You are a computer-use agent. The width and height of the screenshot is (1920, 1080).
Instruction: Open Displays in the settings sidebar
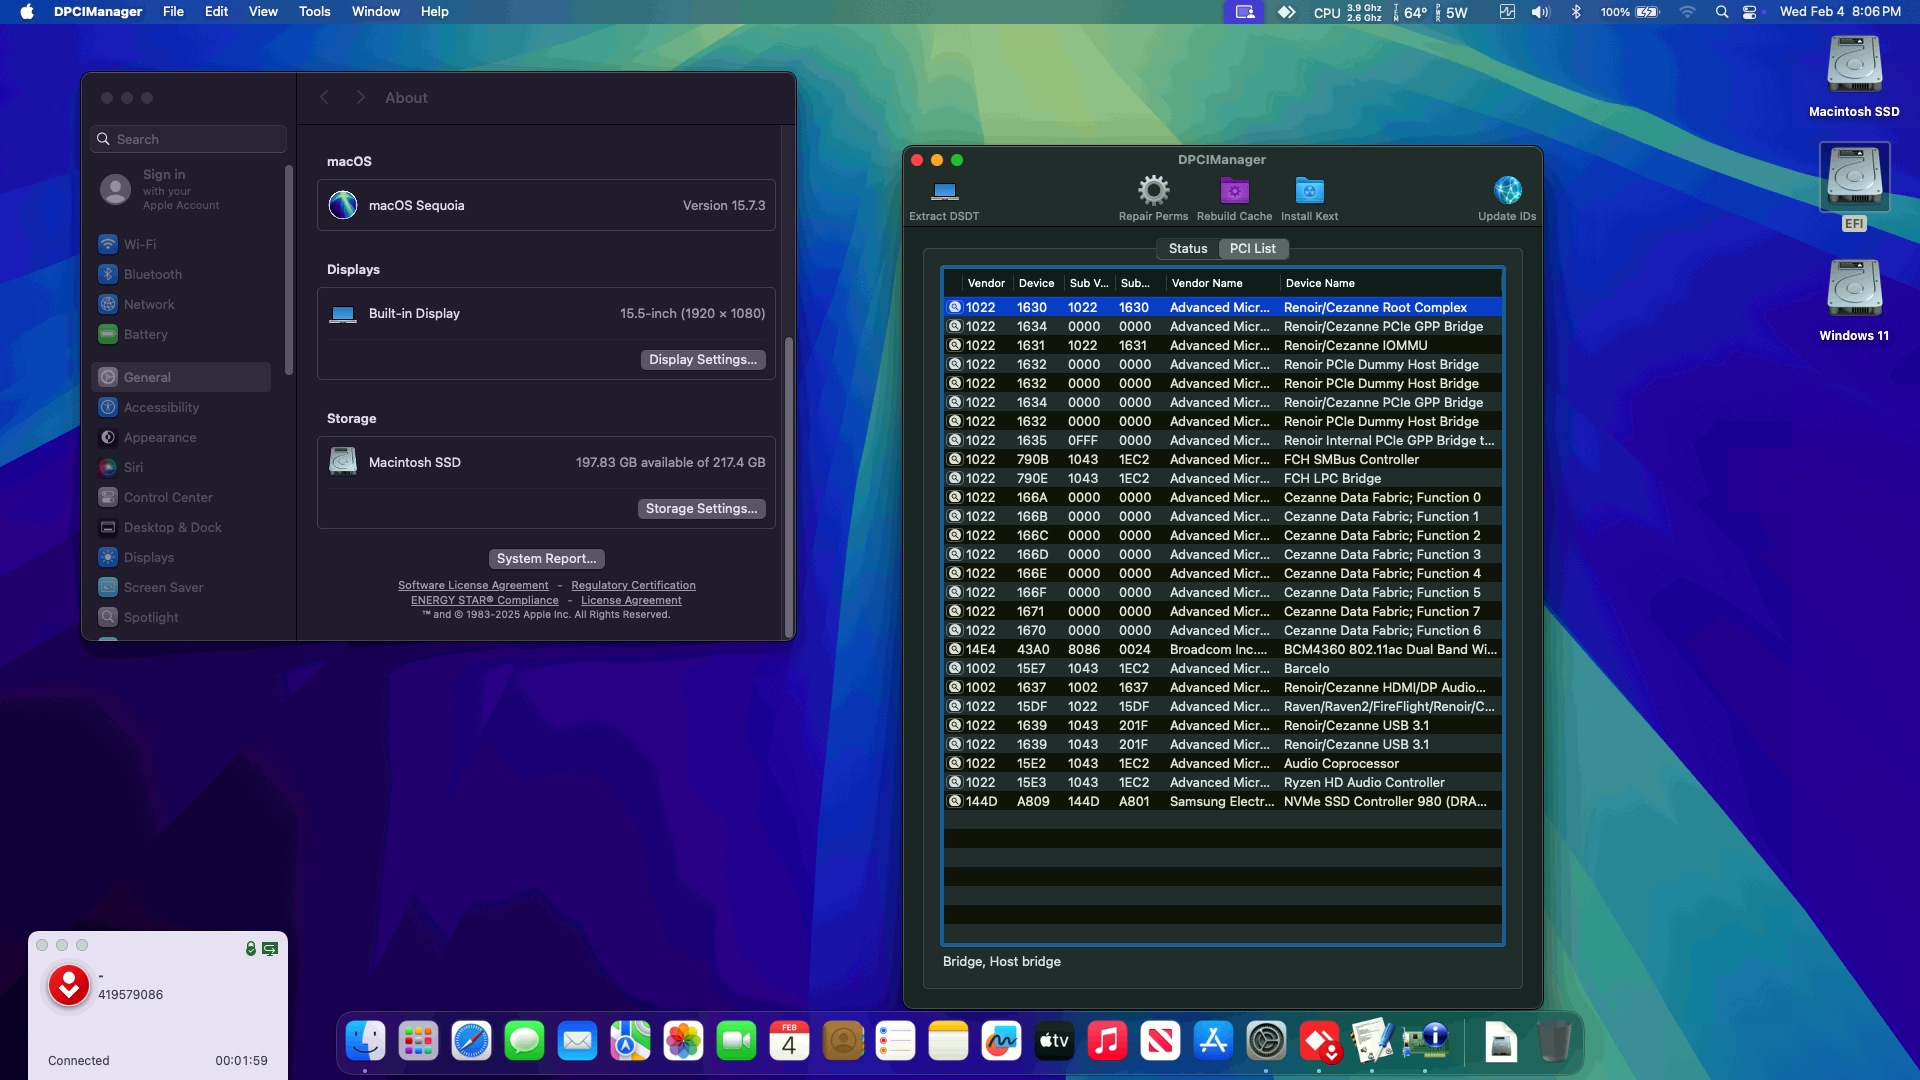click(180, 557)
